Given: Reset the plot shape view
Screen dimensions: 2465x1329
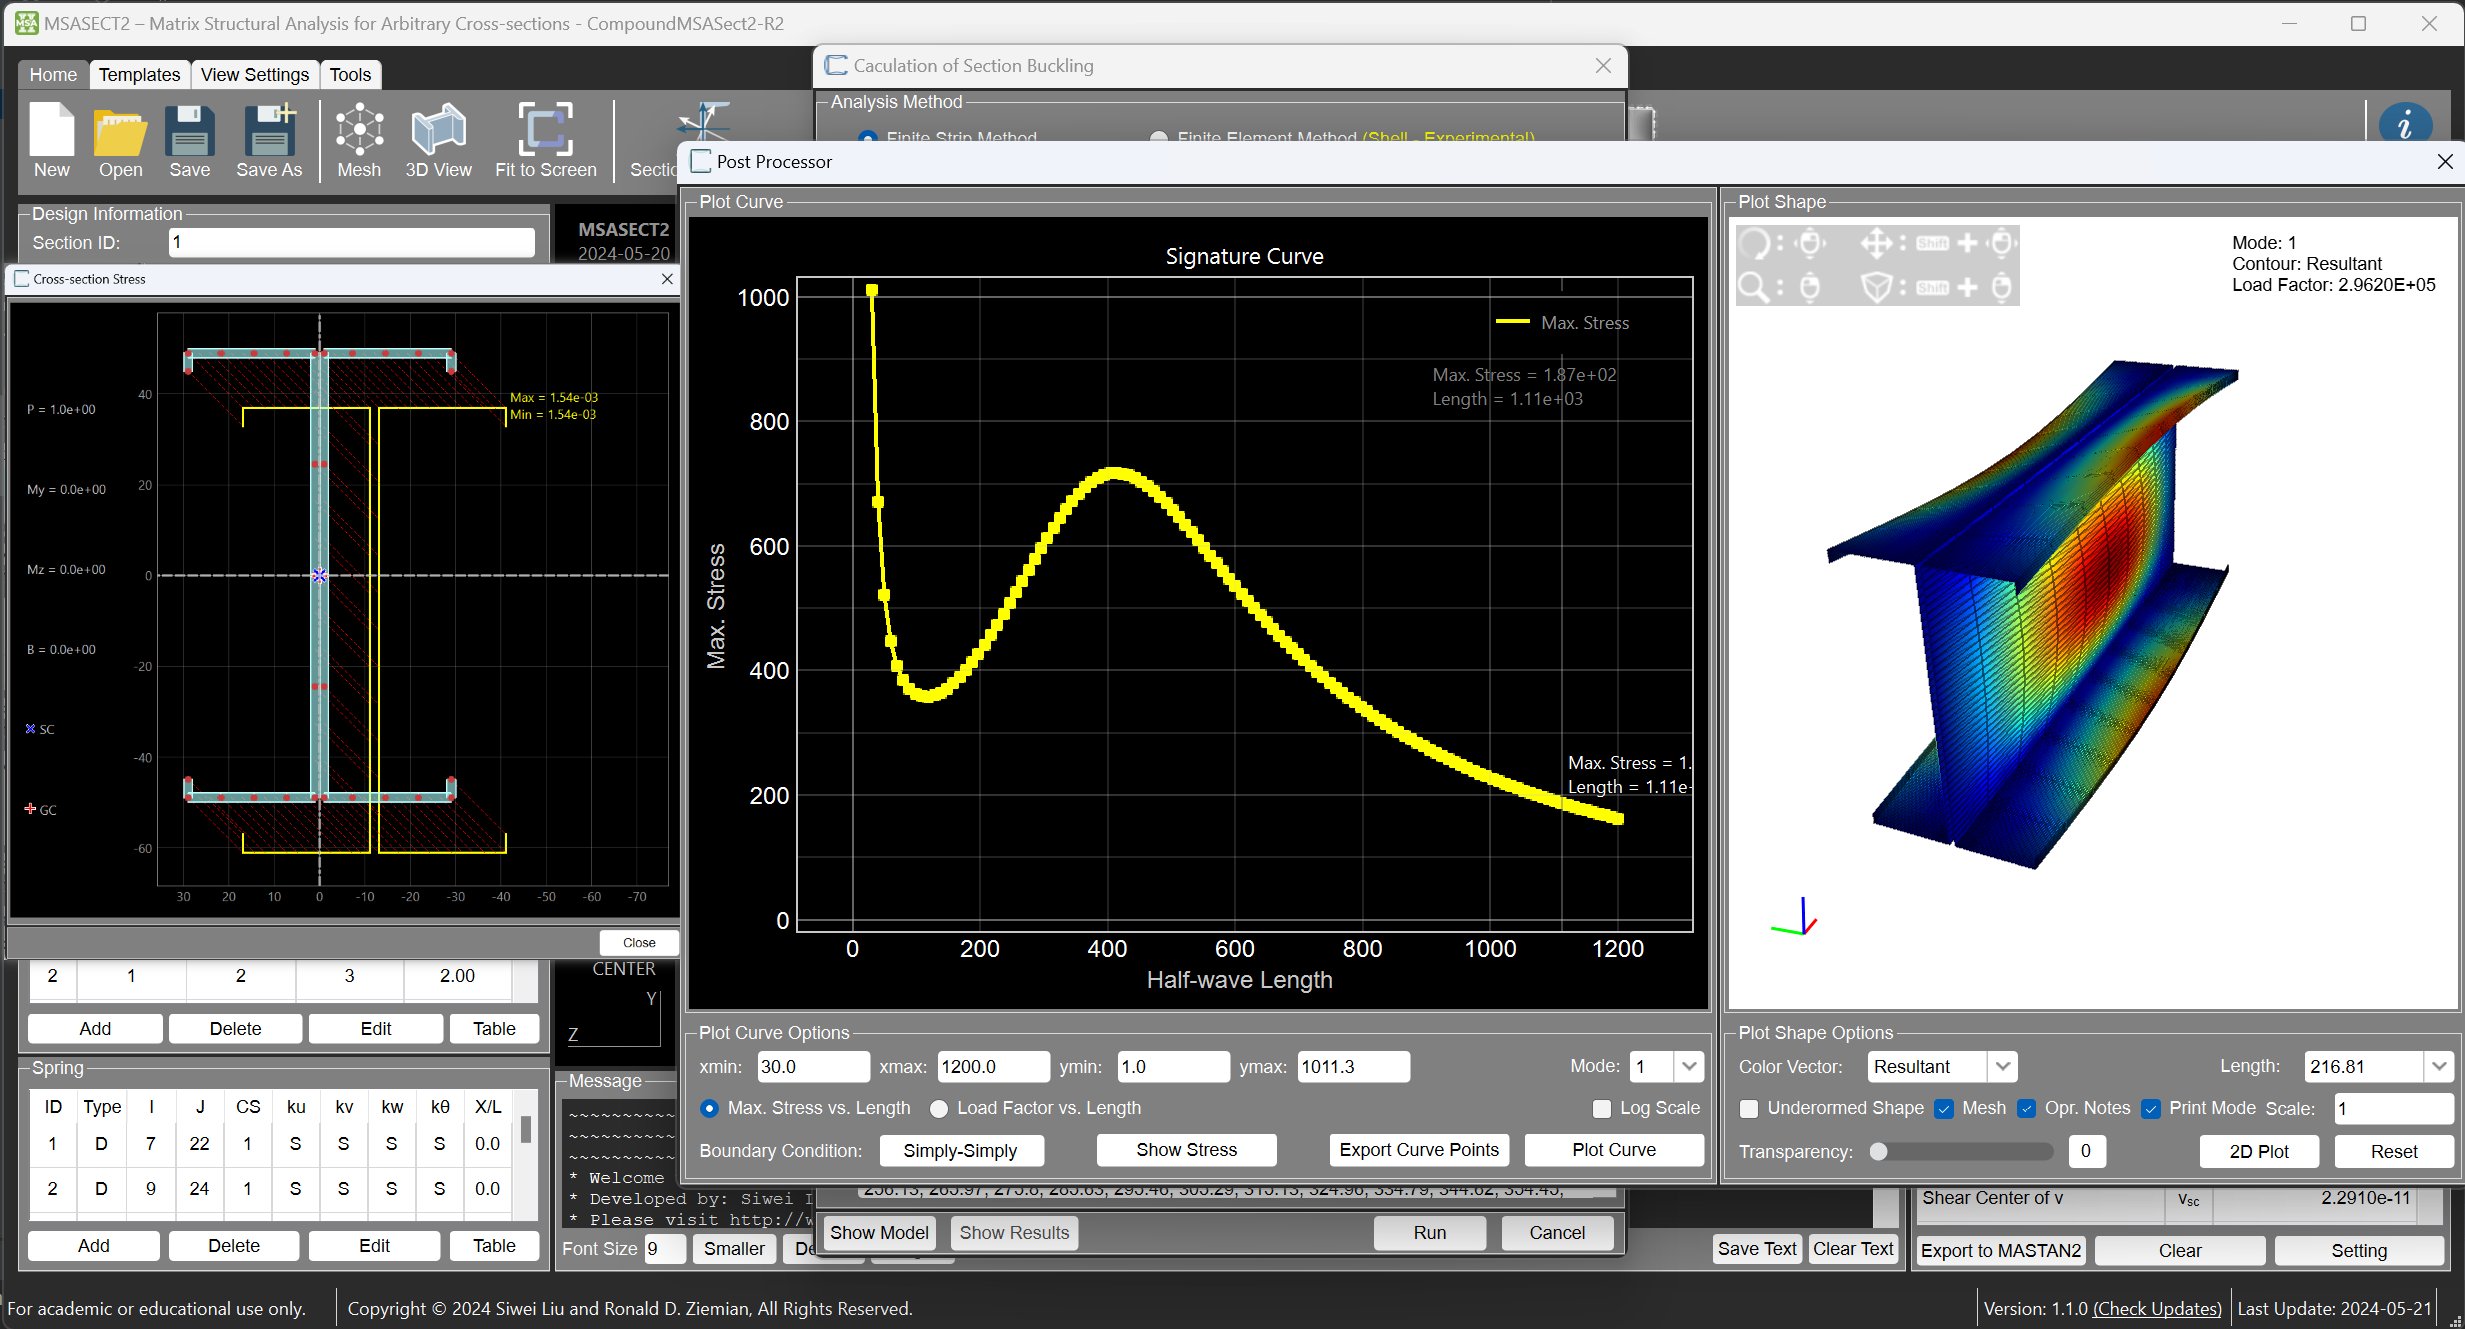Looking at the screenshot, I should (x=2394, y=1151).
